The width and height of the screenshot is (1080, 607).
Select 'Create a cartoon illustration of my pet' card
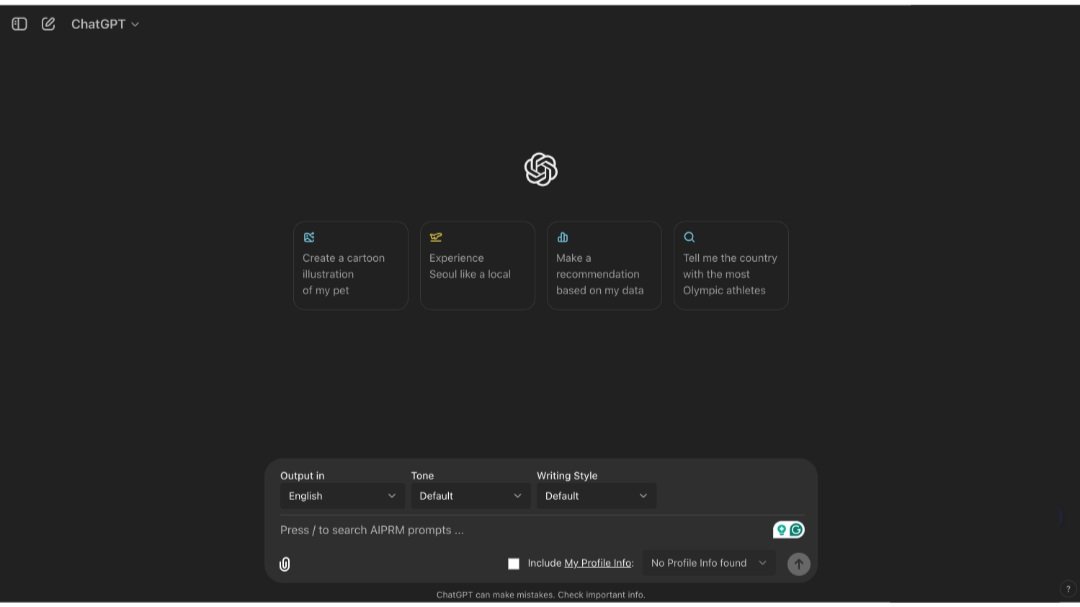pyautogui.click(x=351, y=265)
